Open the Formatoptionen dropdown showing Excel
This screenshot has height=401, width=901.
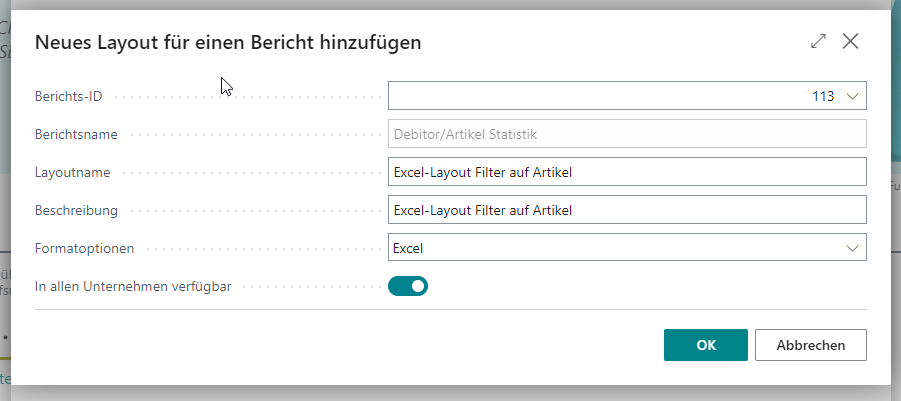pos(627,248)
